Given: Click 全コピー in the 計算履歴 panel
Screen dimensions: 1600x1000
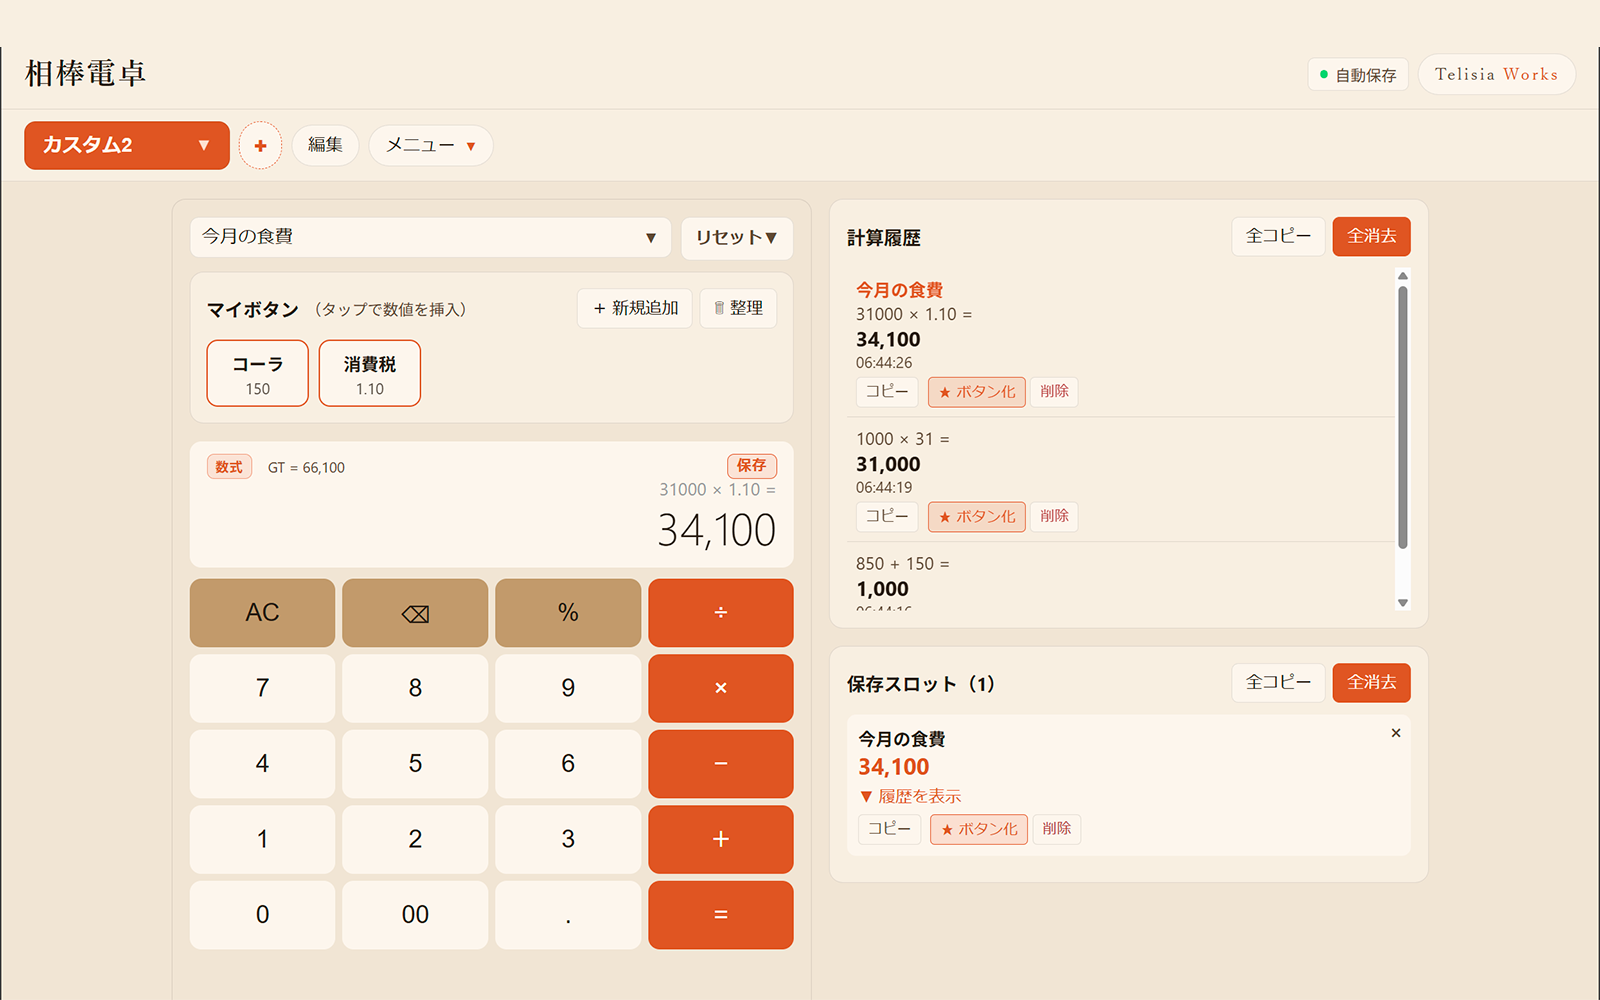Looking at the screenshot, I should [1278, 236].
